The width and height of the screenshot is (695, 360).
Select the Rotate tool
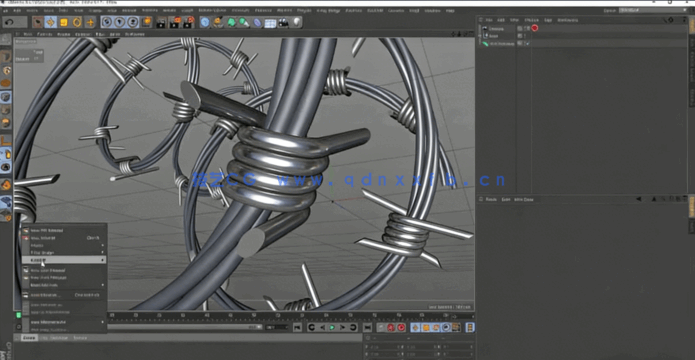coord(77,22)
